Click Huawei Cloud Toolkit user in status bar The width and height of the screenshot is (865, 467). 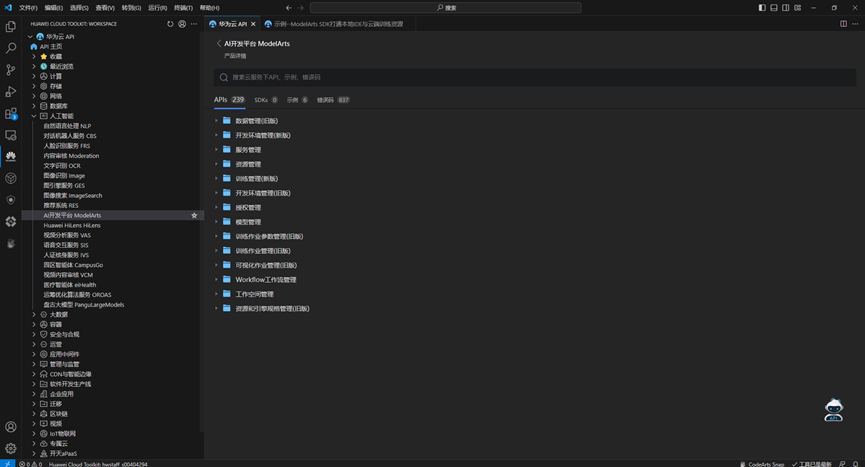(98, 464)
